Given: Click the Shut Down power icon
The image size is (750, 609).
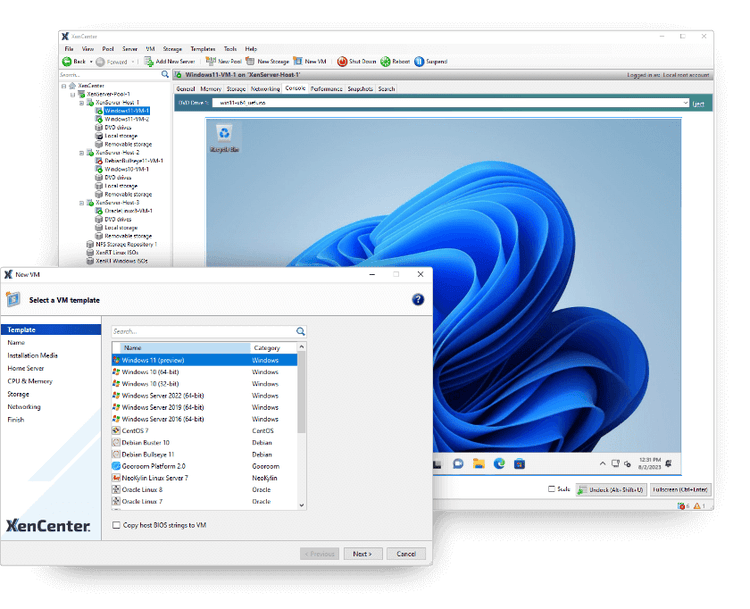Looking at the screenshot, I should point(342,62).
